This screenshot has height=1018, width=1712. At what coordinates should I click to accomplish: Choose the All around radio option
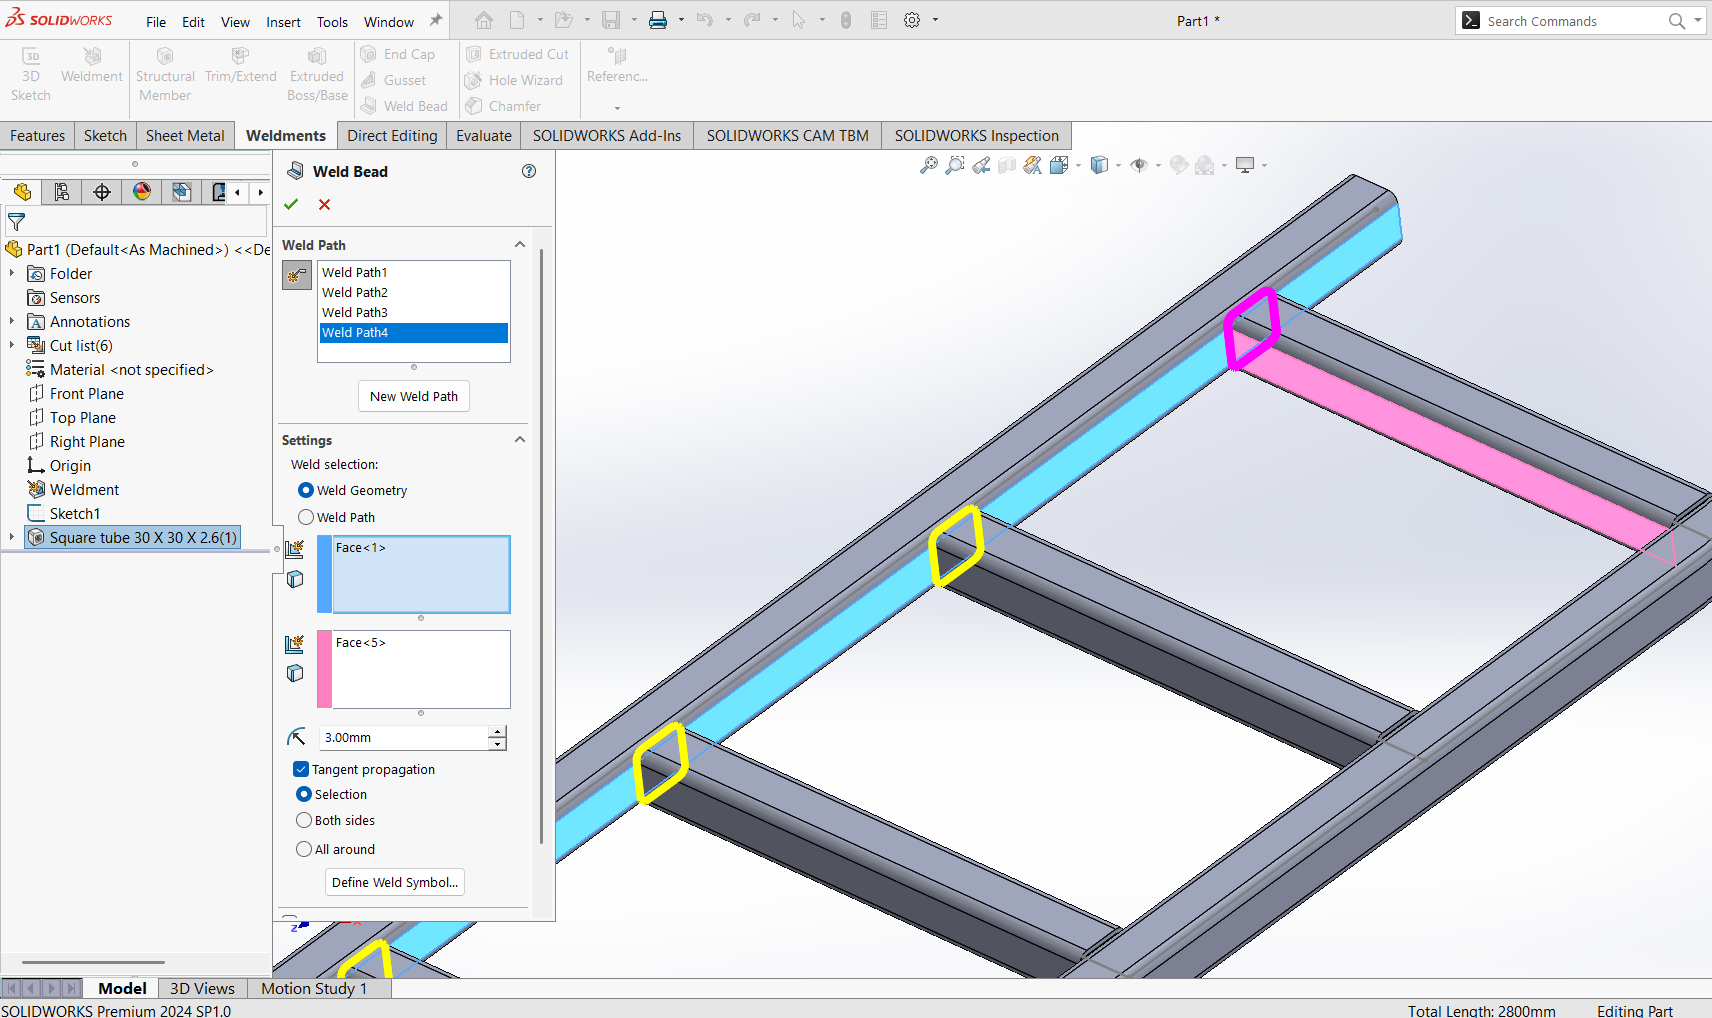pyautogui.click(x=304, y=849)
